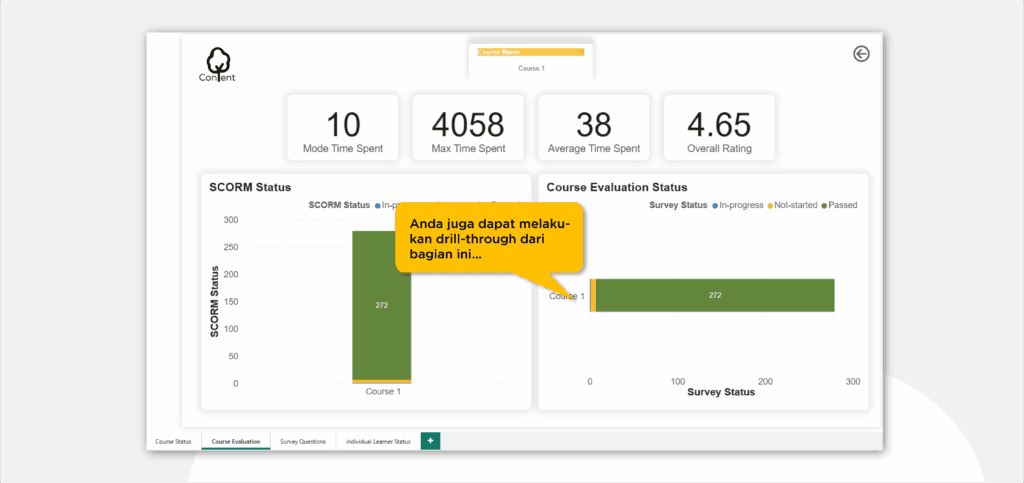Open the Survey Questions tab
1024x483 pixels.
[303, 441]
